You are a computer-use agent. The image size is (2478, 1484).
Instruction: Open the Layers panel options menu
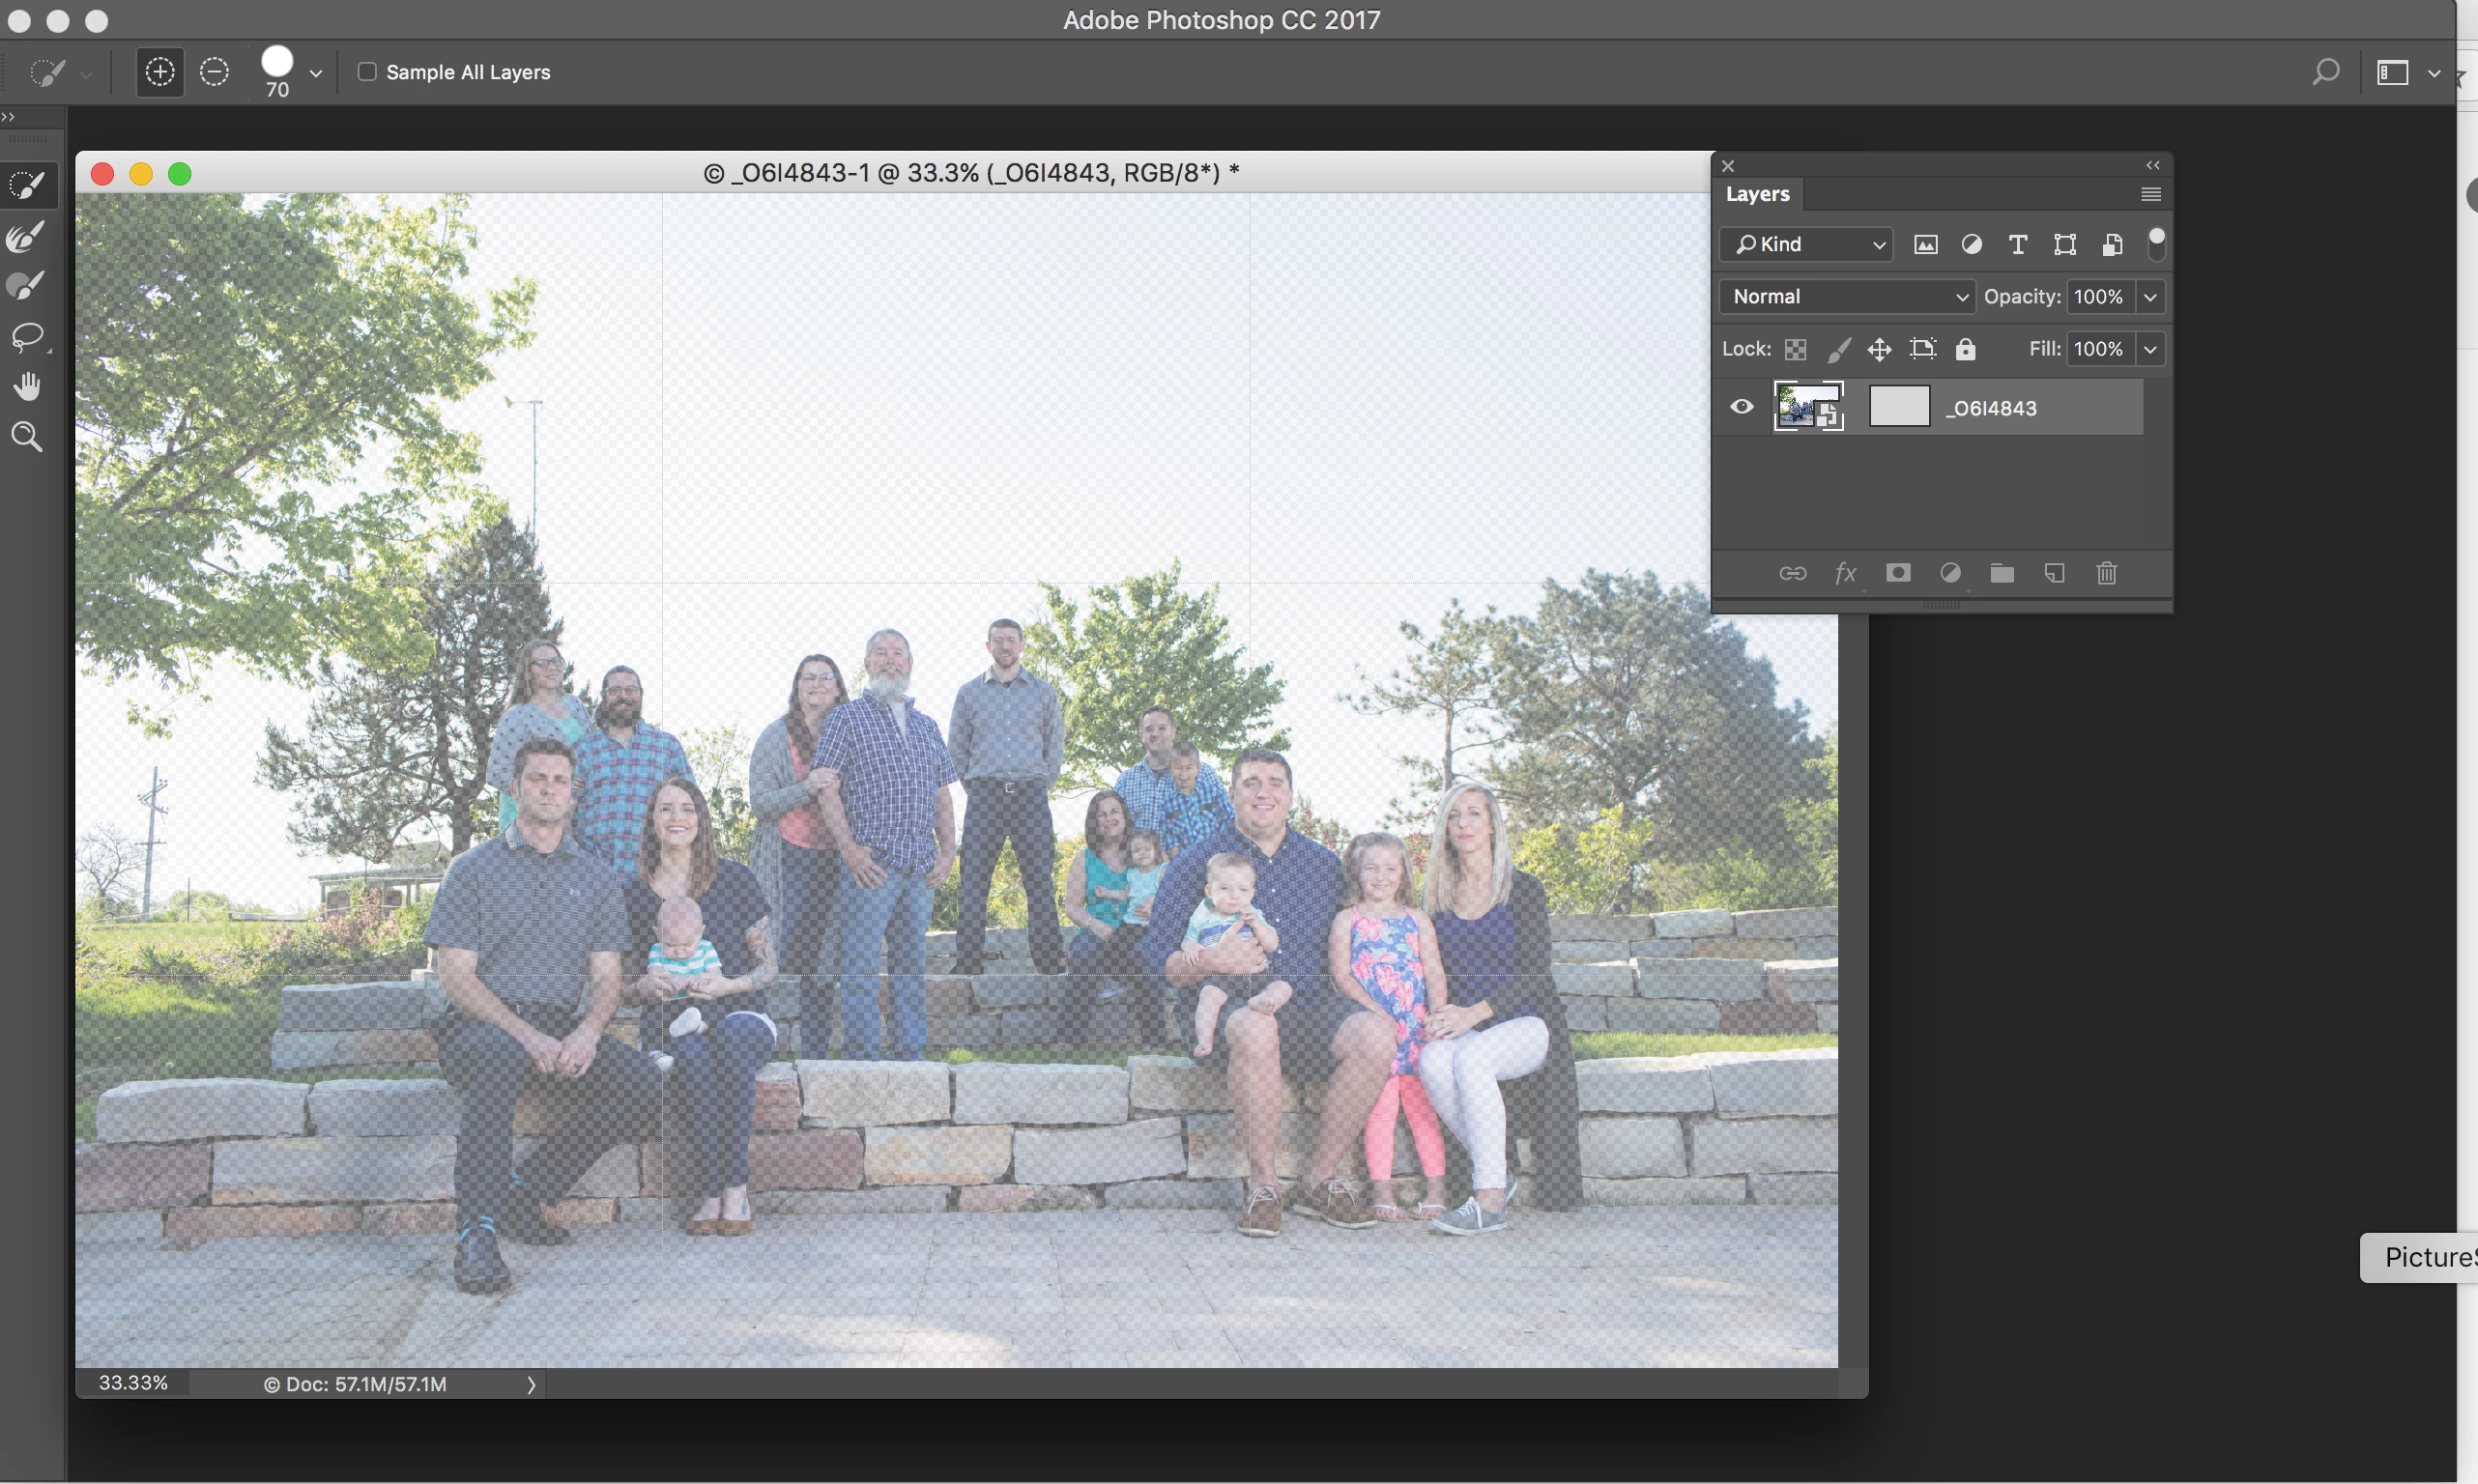pos(2151,194)
